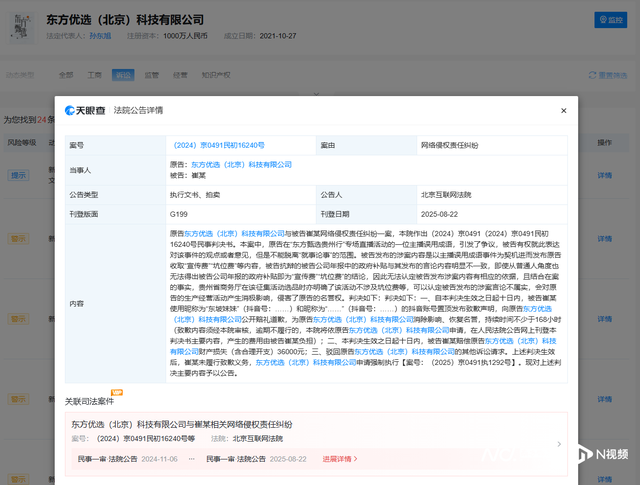Image resolution: width=640 pixels, height=485 pixels.
Task: Select the 诉讼 filter tab
Action: [123, 75]
